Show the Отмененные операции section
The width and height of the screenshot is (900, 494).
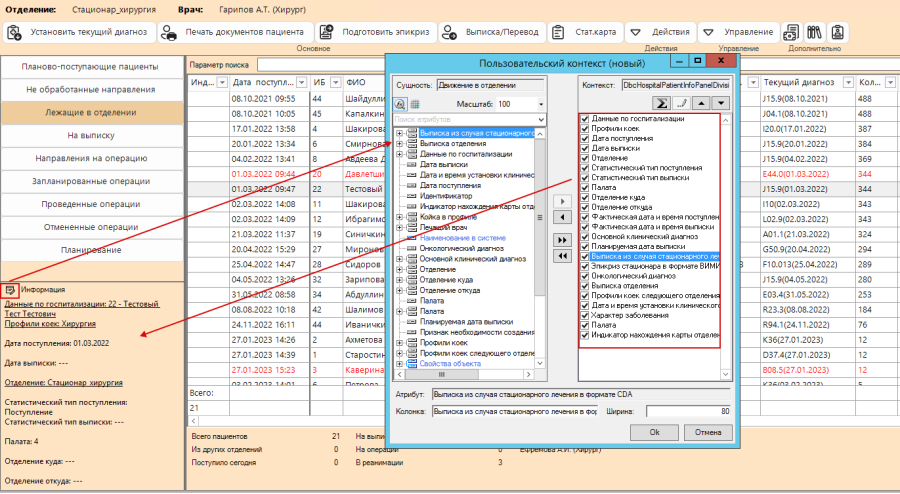tap(90, 227)
